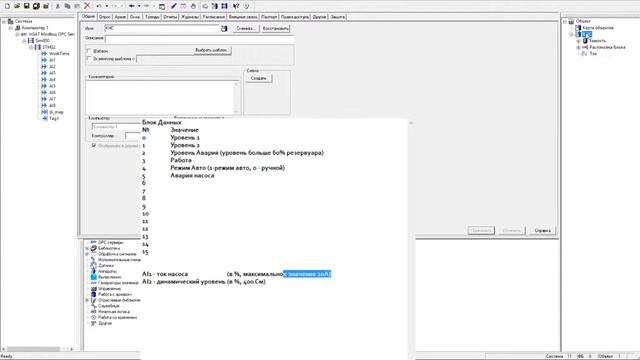640x360 pixels.
Task: Open the Паспорт tab
Action: pyautogui.click(x=269, y=17)
